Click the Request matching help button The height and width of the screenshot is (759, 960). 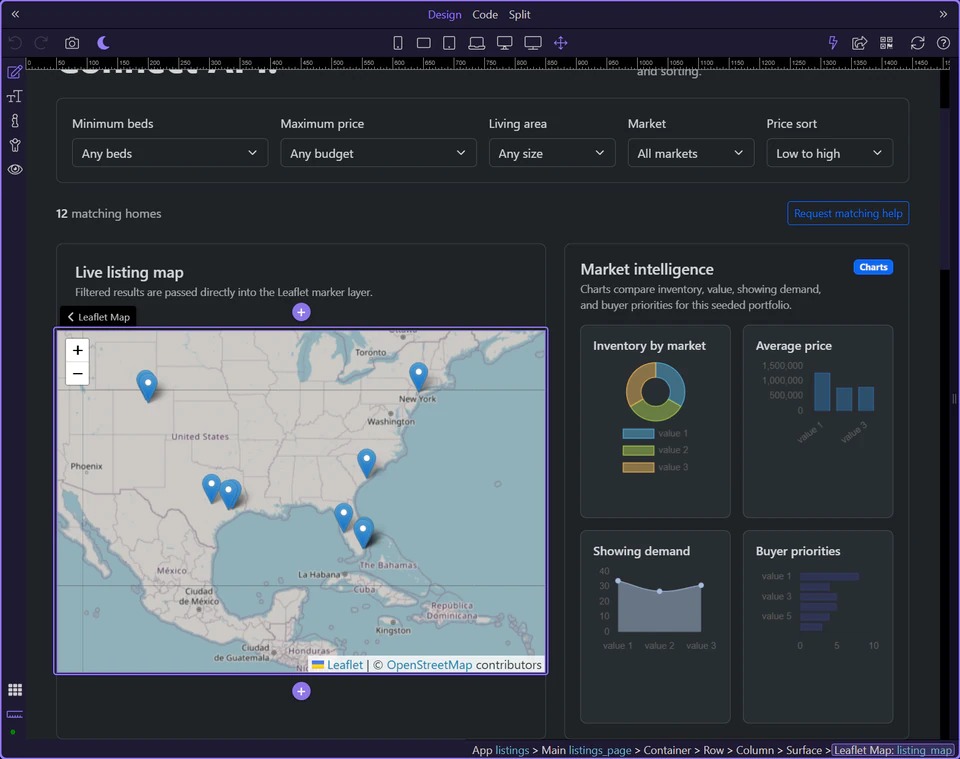point(847,213)
